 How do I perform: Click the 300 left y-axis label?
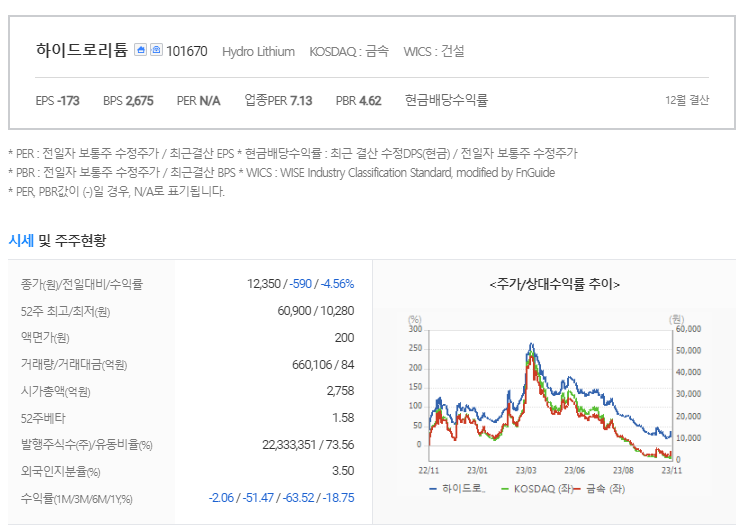tap(415, 329)
